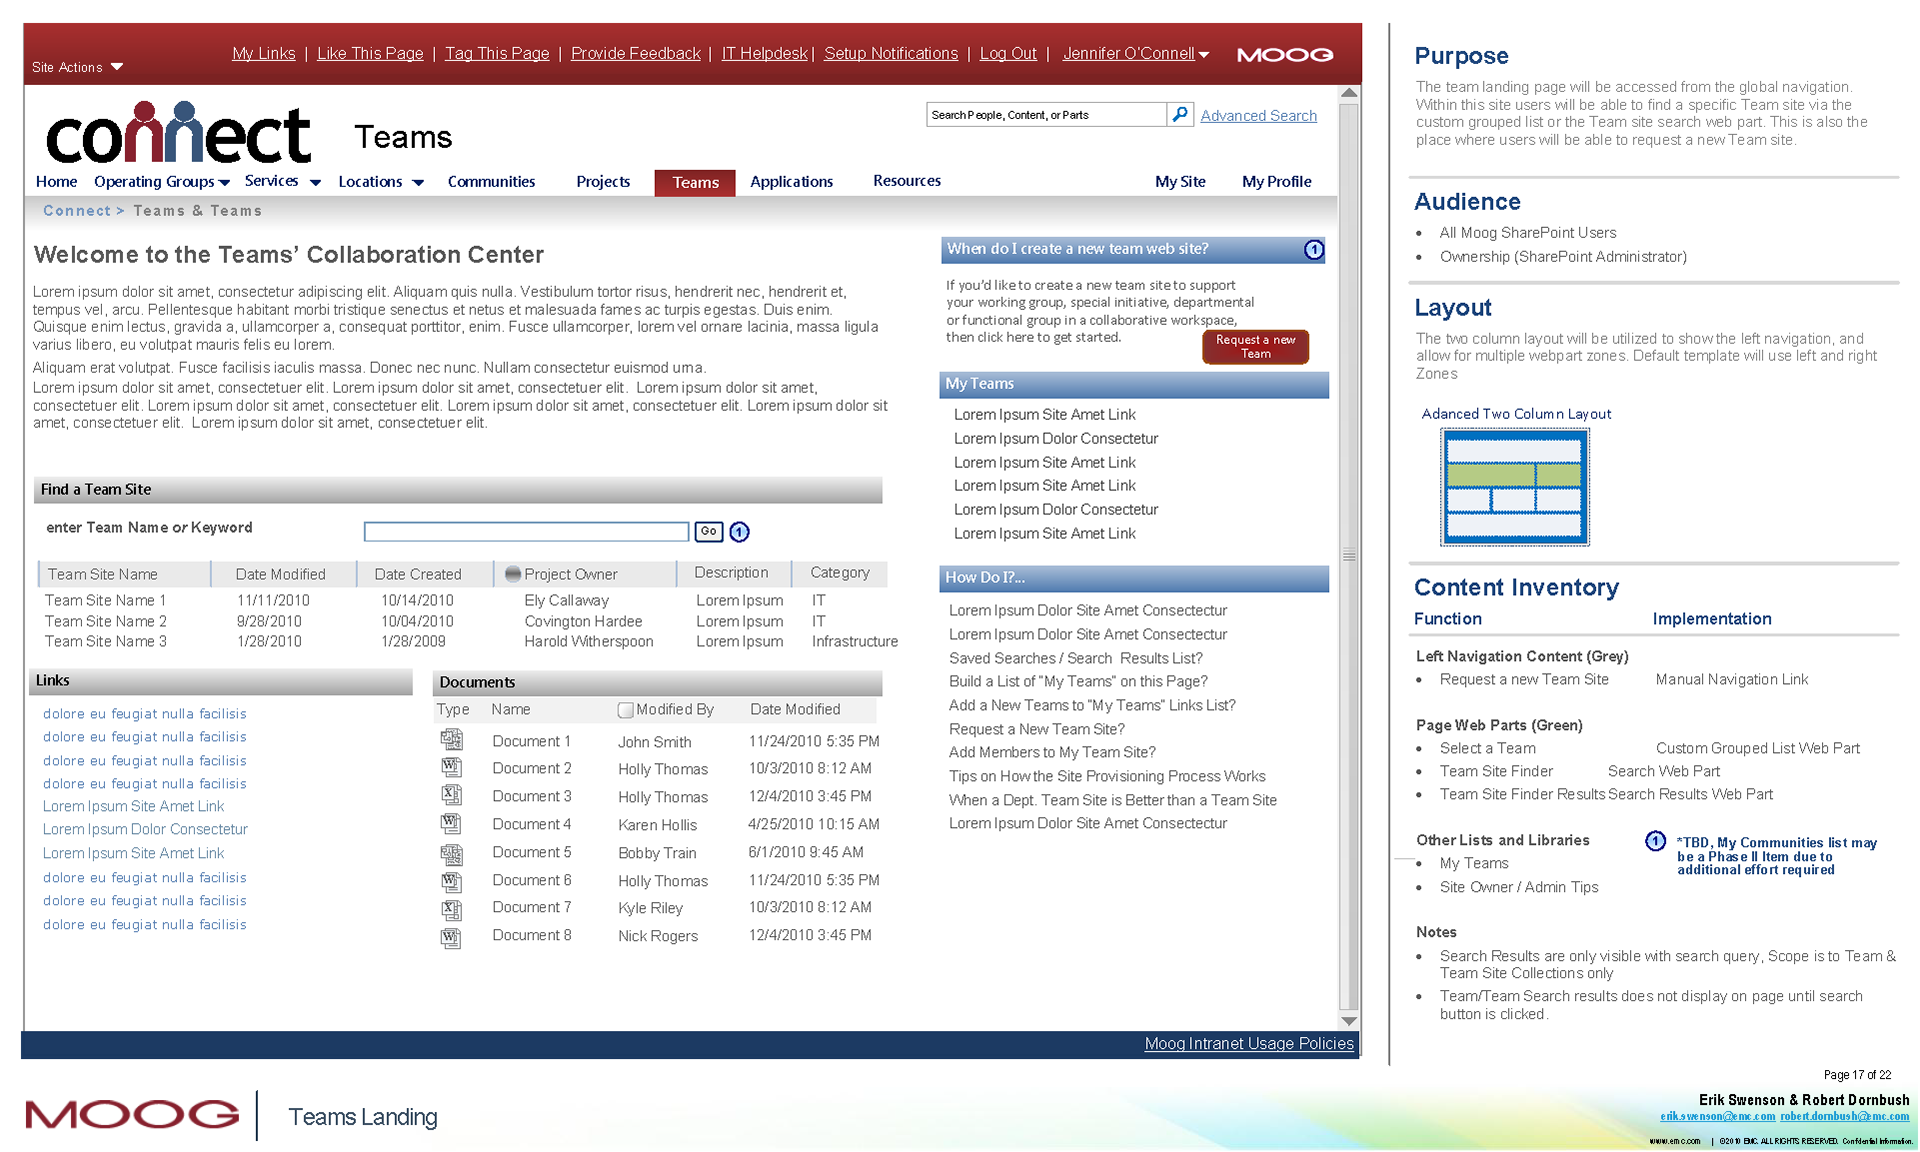Open the Projects navigation tab

[x=603, y=182]
